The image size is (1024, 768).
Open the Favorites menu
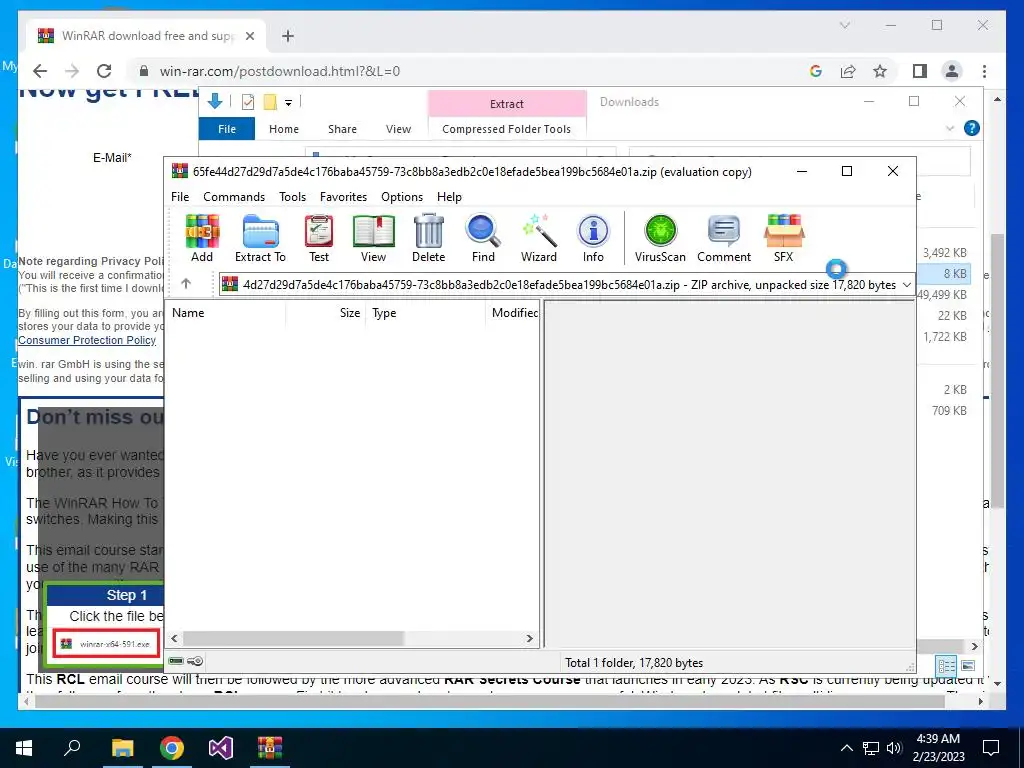tap(344, 197)
